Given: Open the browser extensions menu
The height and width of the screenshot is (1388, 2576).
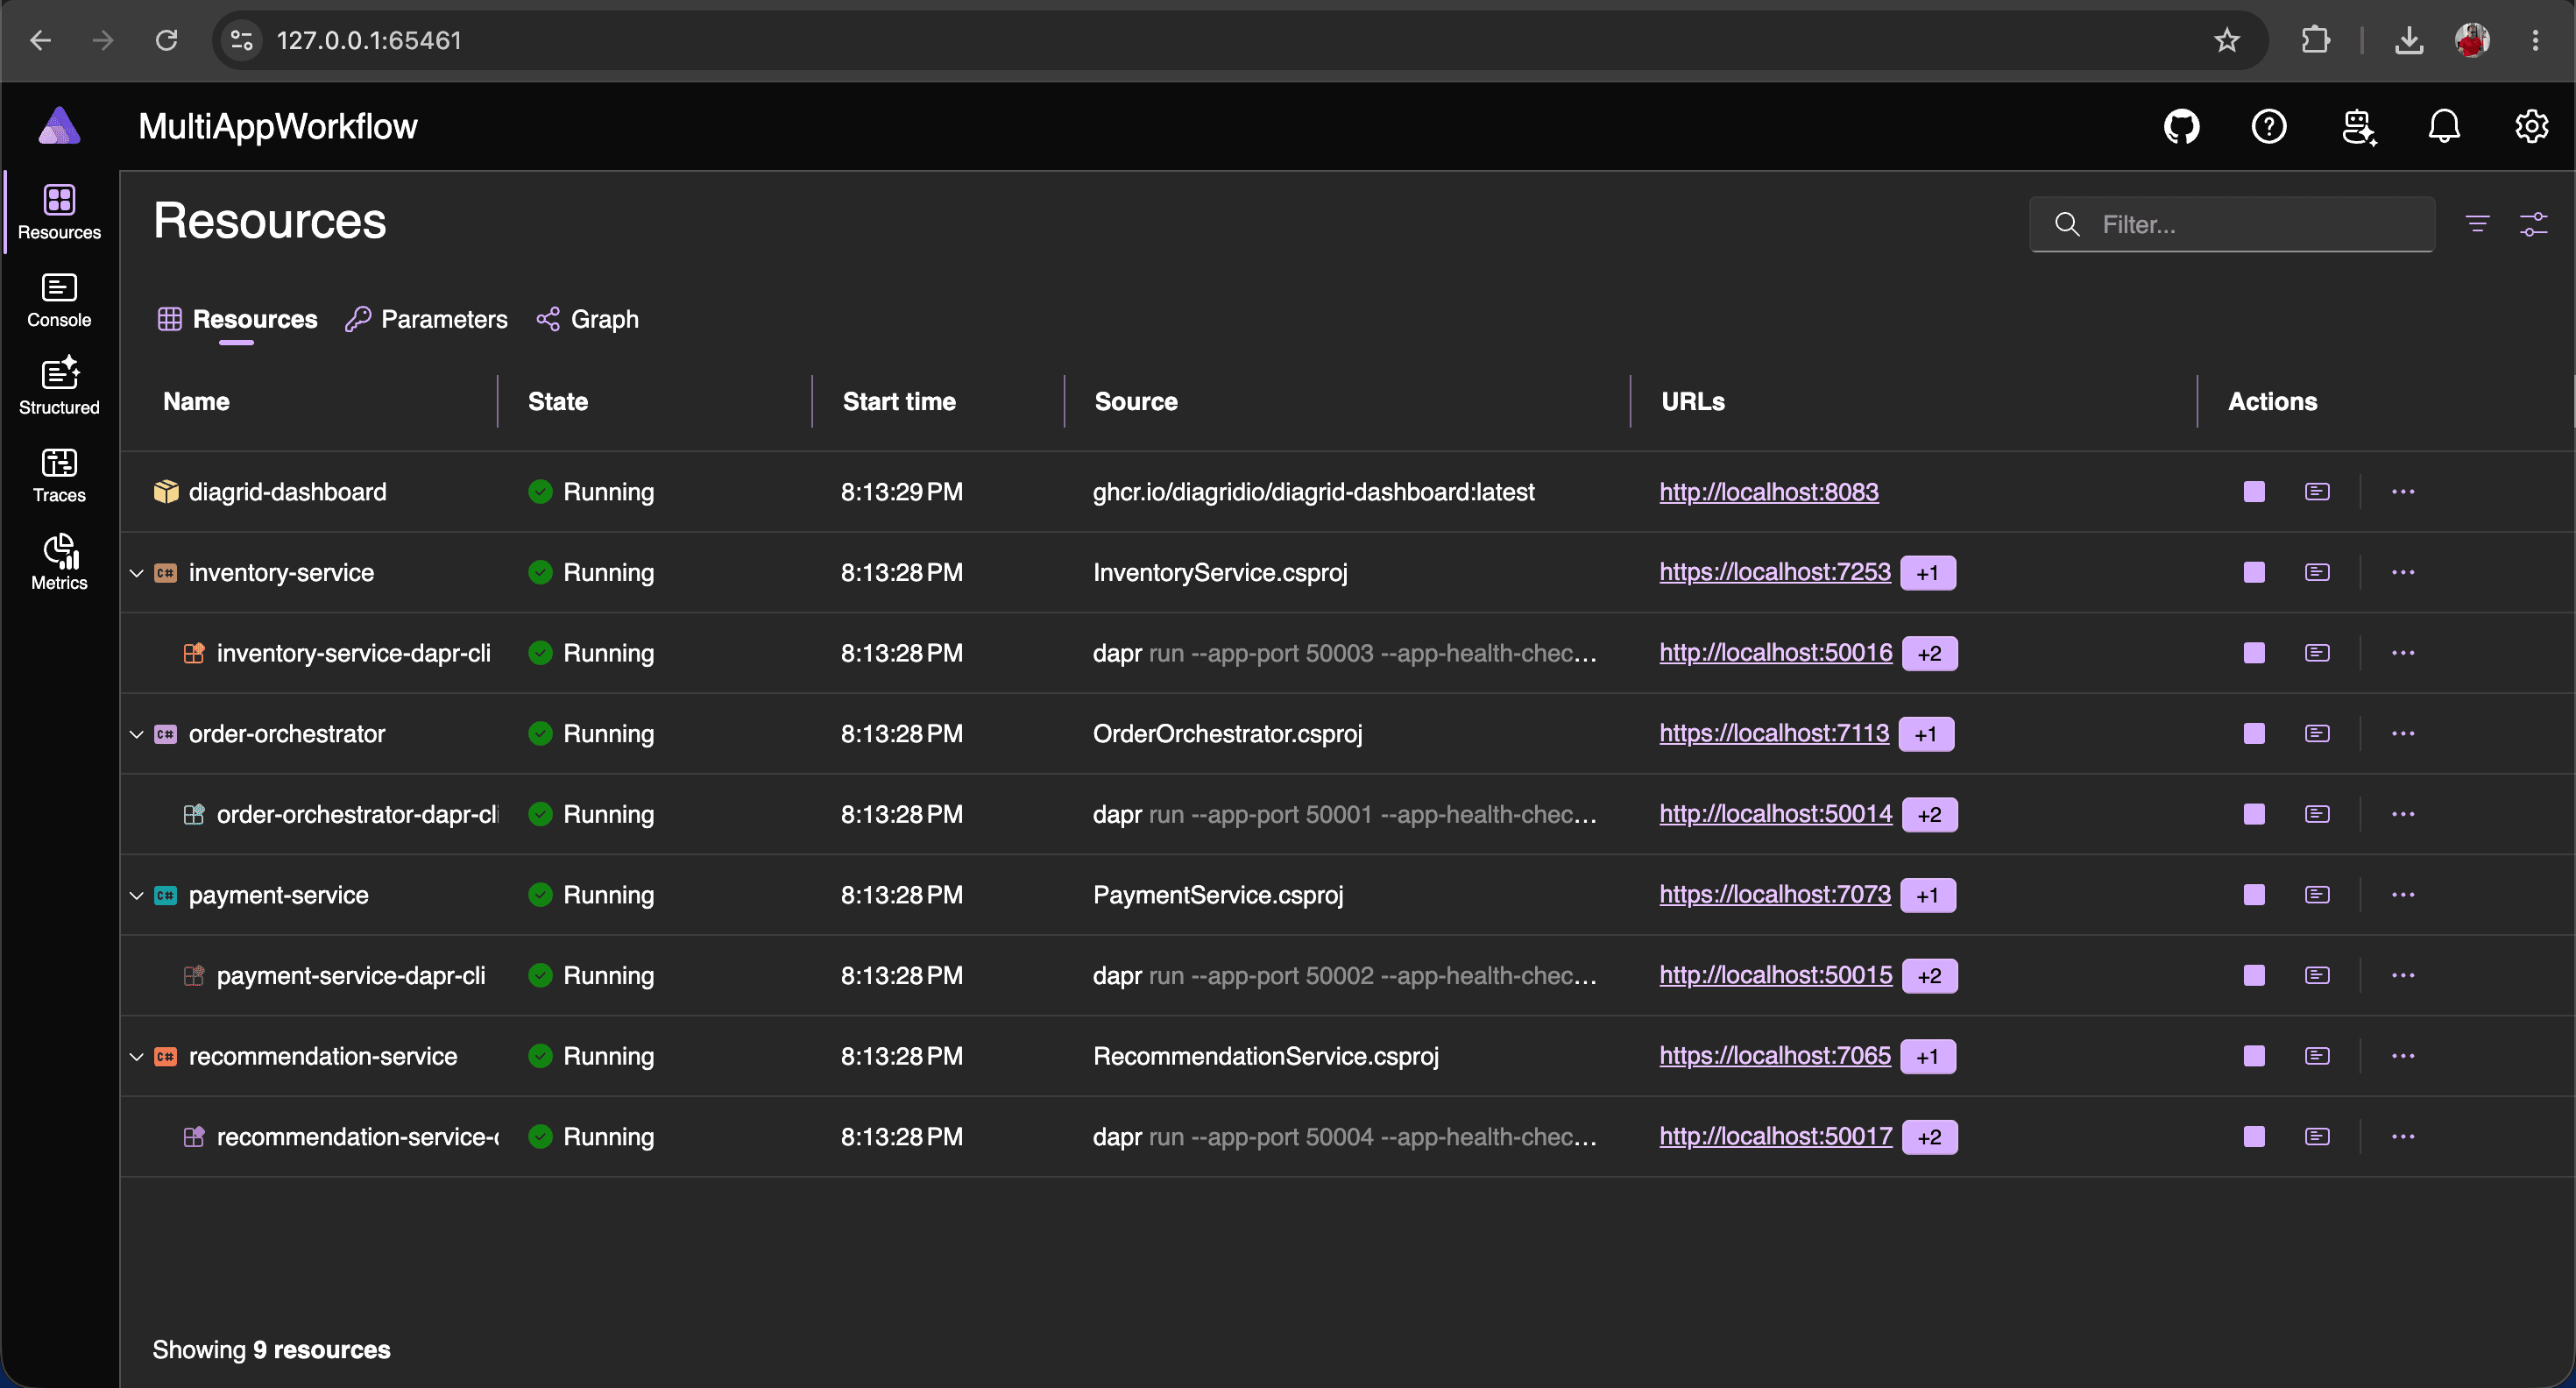Looking at the screenshot, I should tap(2315, 40).
